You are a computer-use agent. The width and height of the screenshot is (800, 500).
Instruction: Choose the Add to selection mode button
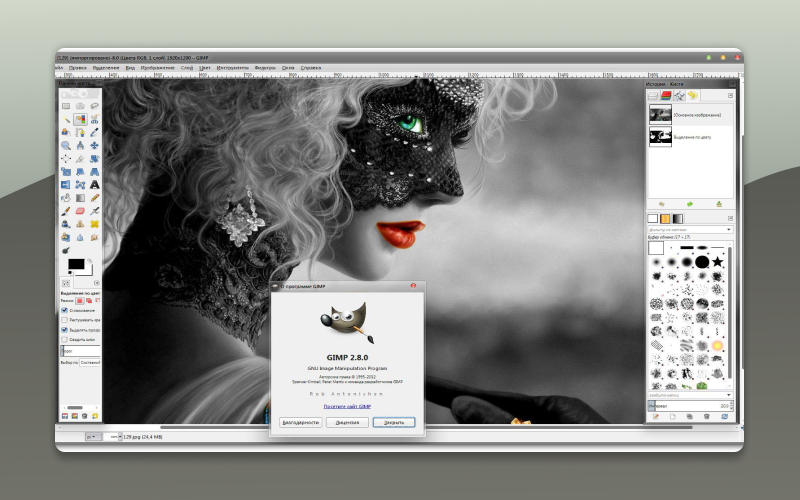tap(89, 301)
